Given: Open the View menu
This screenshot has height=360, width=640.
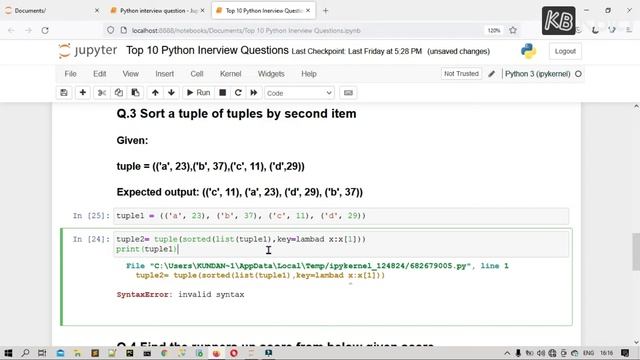Looking at the screenshot, I should click(131, 74).
